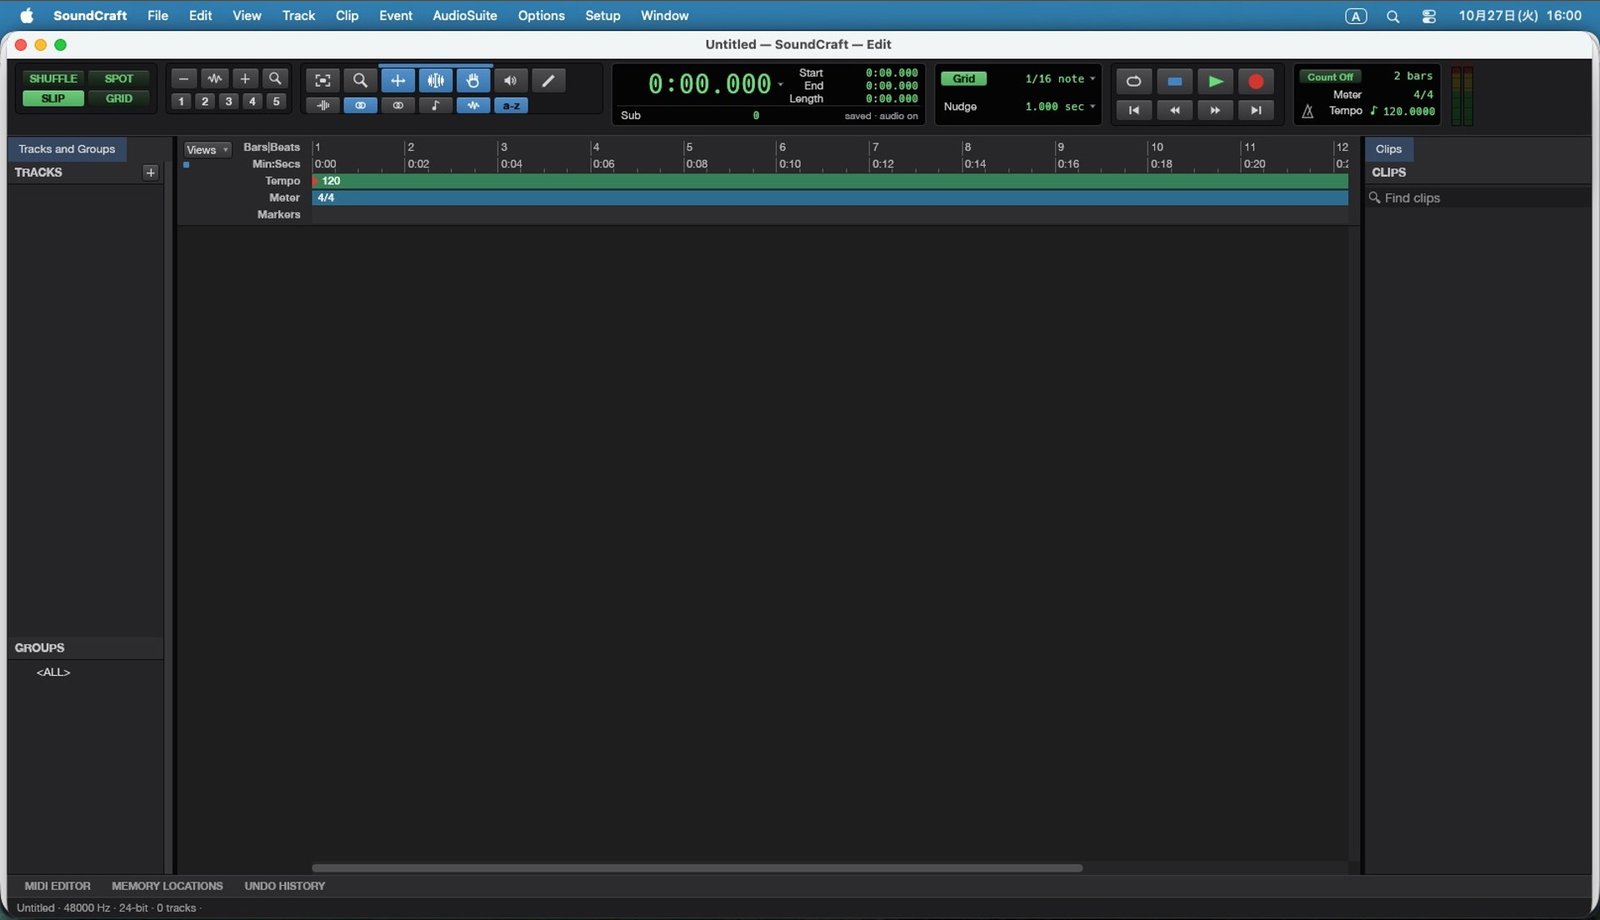This screenshot has height=920, width=1600.
Task: Select the Pencil tool
Action: pyautogui.click(x=548, y=81)
